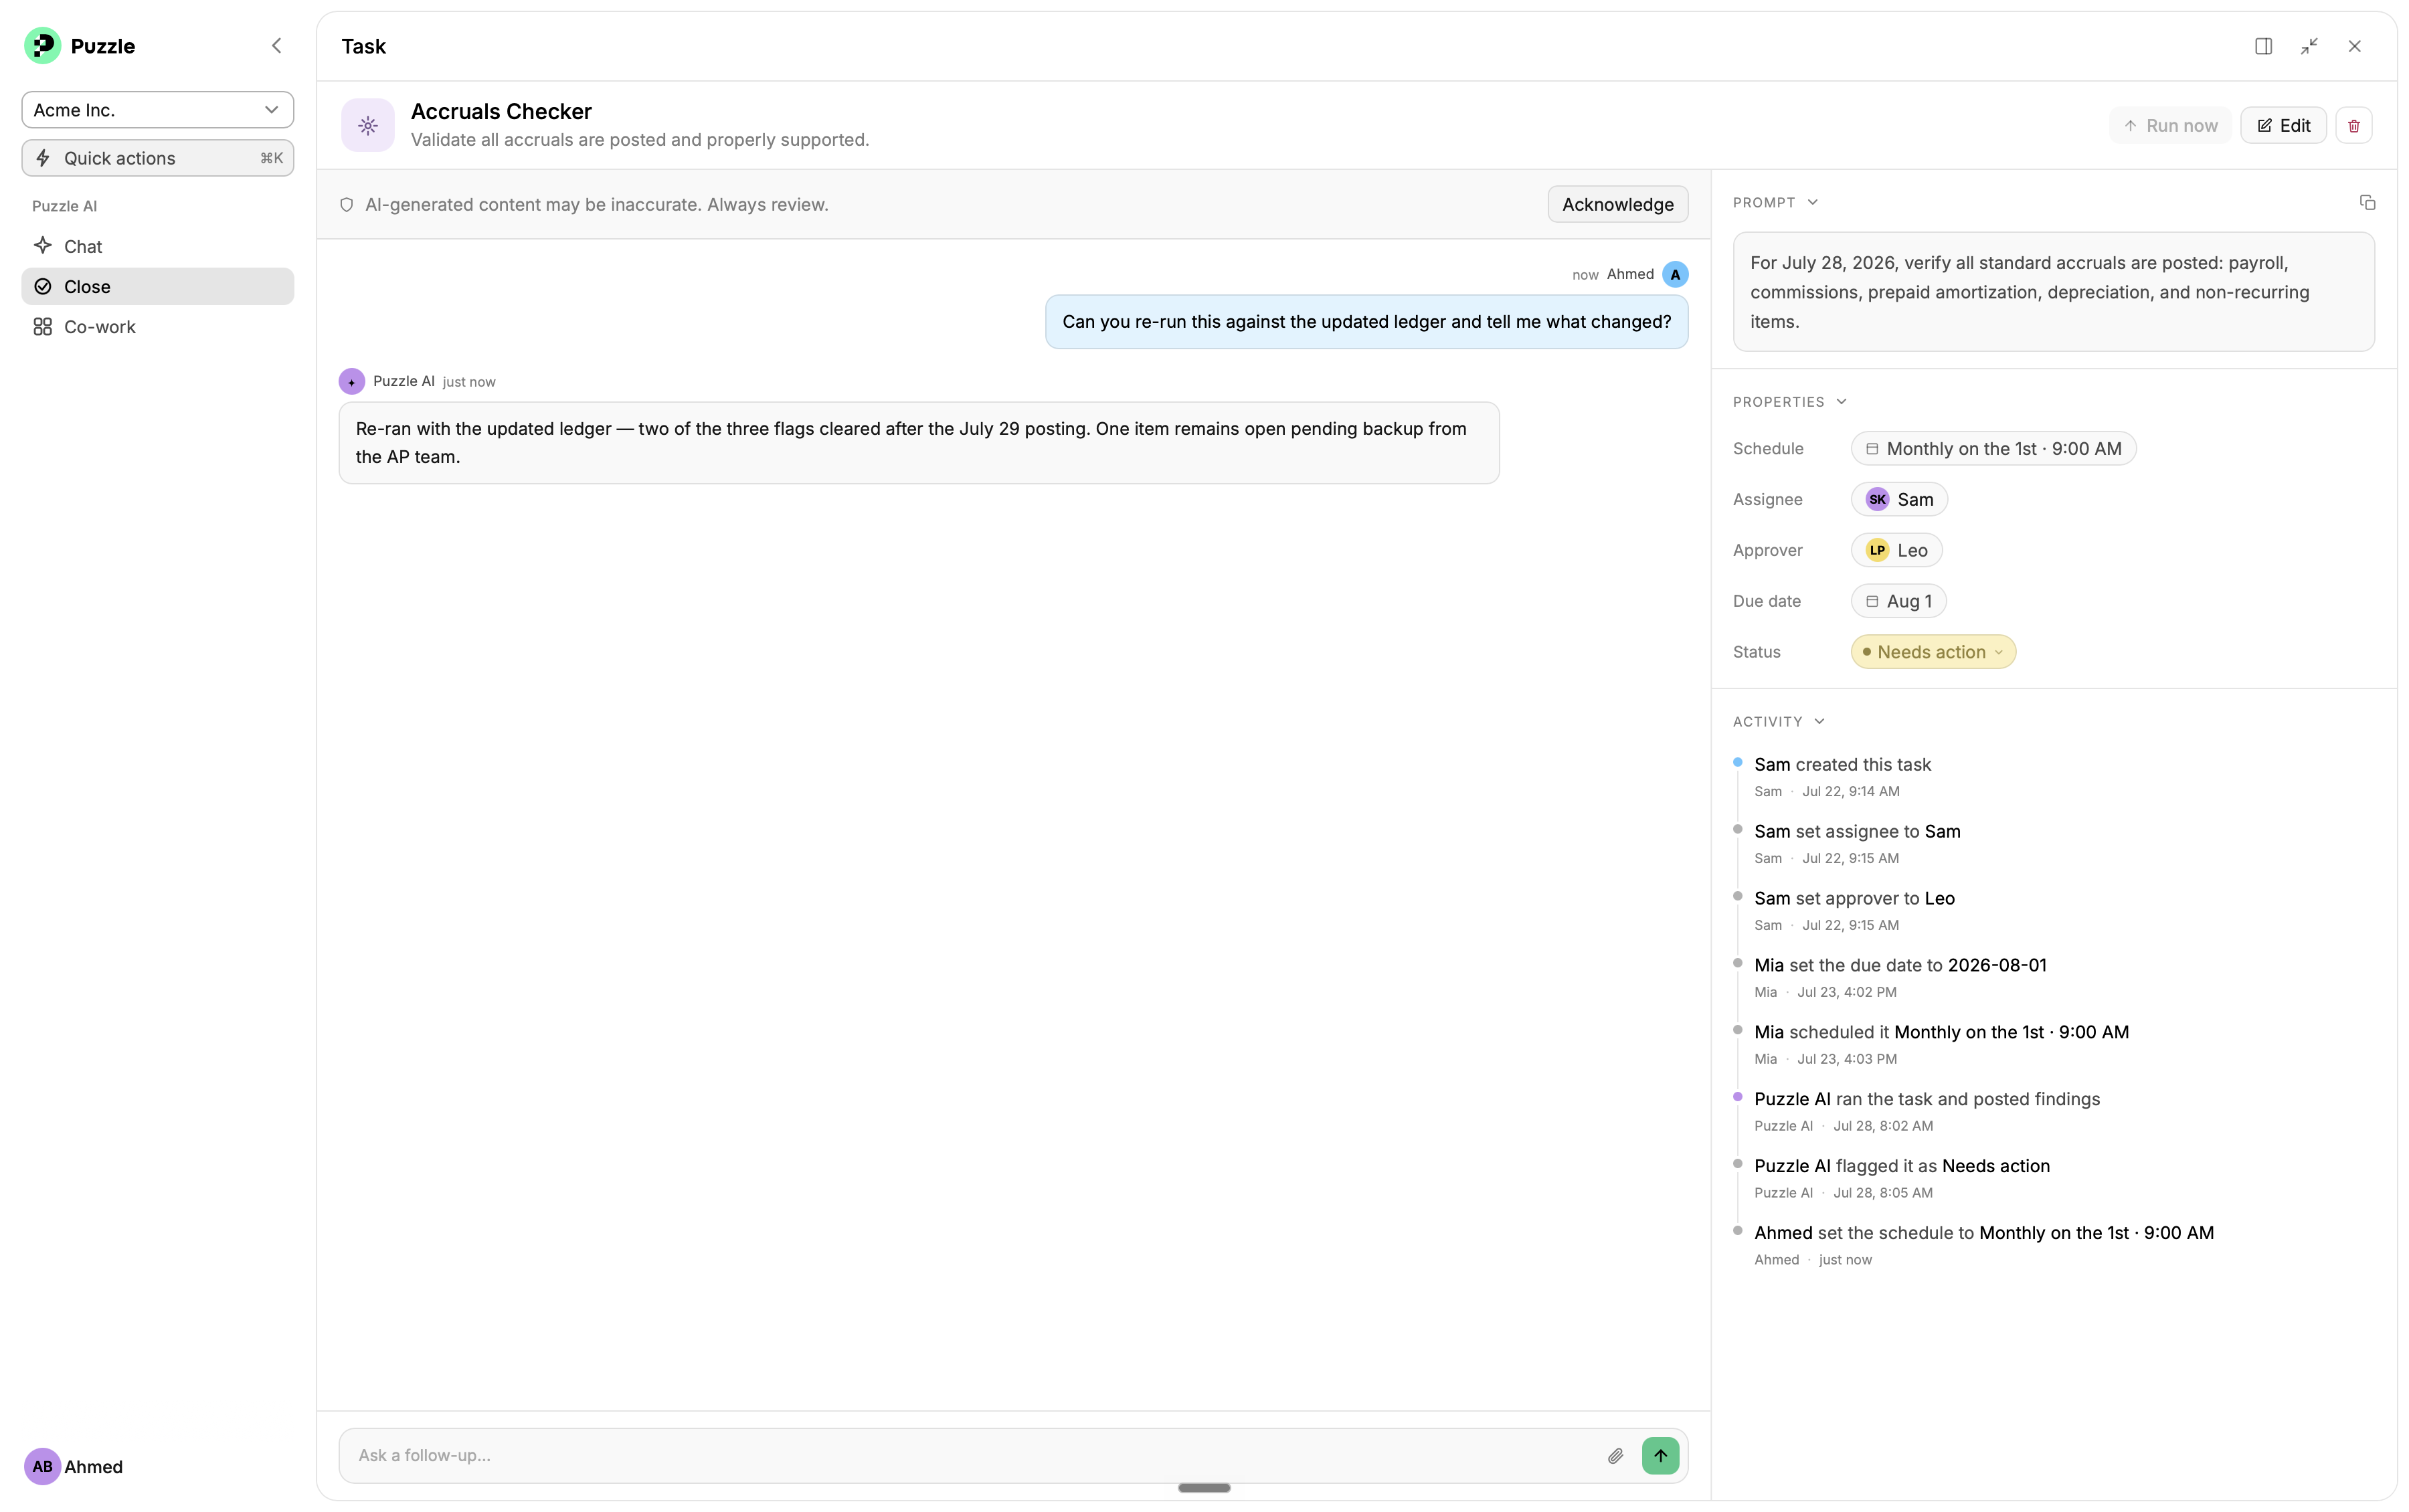
Task: Click Ahmed's avatar above the chat message
Action: tap(1675, 274)
